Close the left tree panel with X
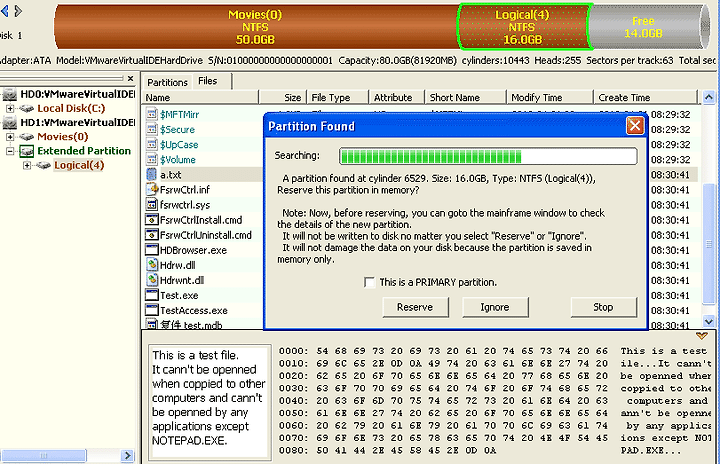 tap(130, 79)
